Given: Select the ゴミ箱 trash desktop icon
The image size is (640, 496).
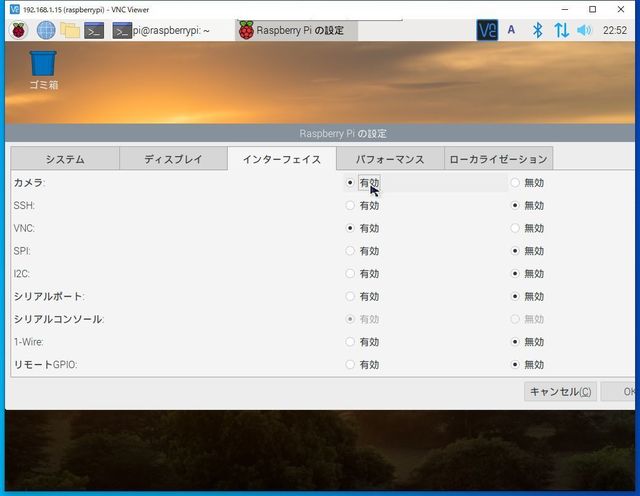Looking at the screenshot, I should coord(43,70).
